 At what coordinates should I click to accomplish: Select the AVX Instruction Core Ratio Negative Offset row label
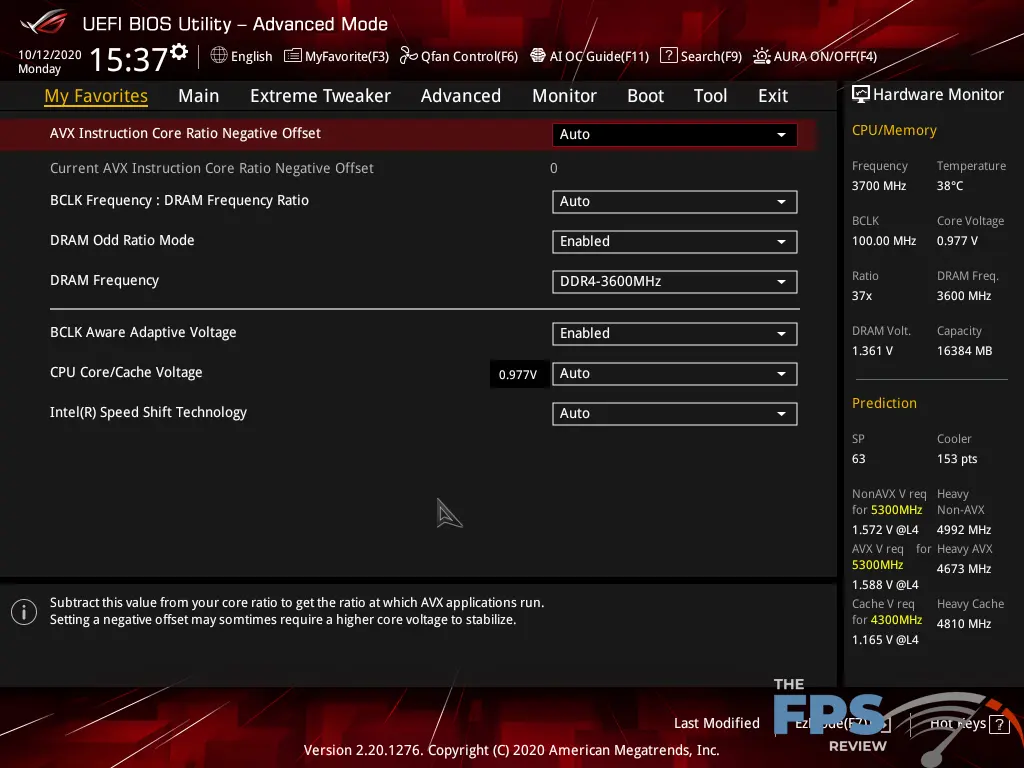(185, 133)
